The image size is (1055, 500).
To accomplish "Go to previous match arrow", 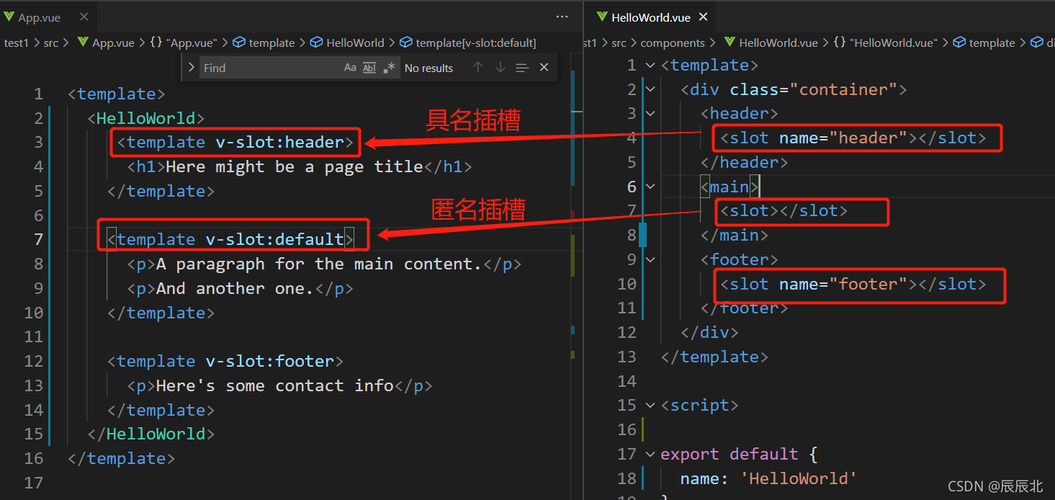I will [478, 67].
